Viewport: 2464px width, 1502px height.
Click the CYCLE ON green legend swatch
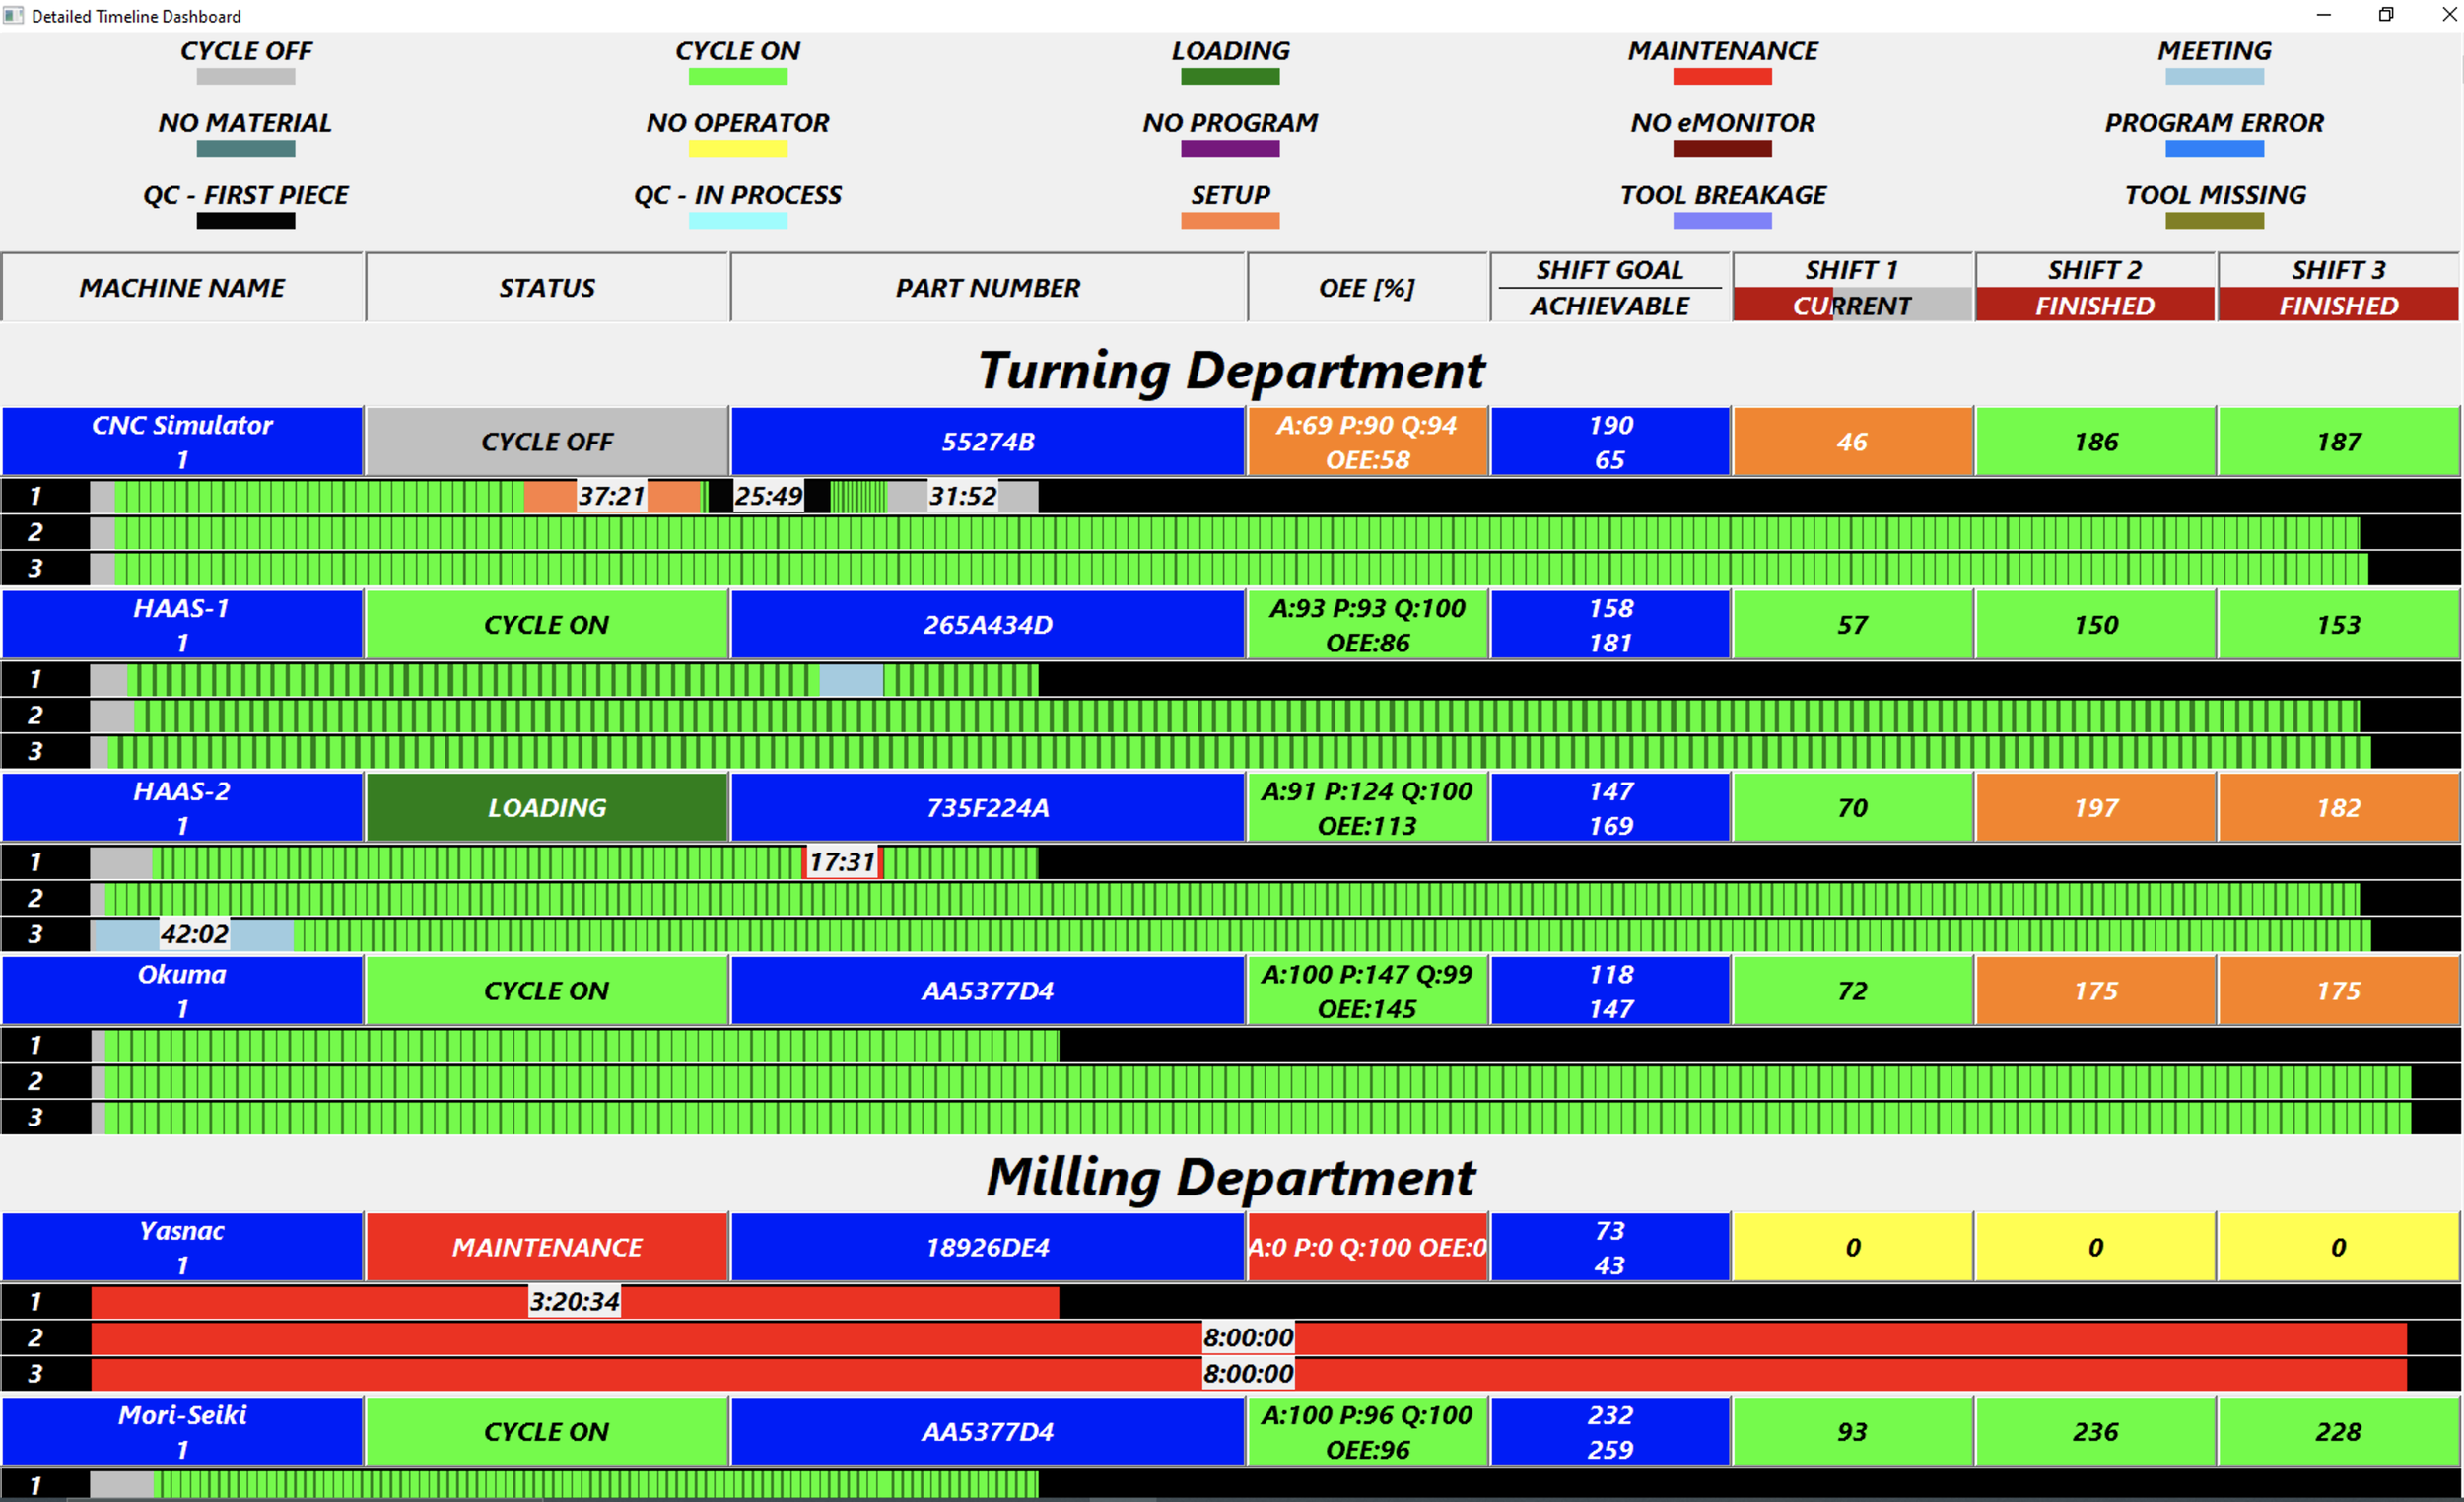[x=738, y=76]
